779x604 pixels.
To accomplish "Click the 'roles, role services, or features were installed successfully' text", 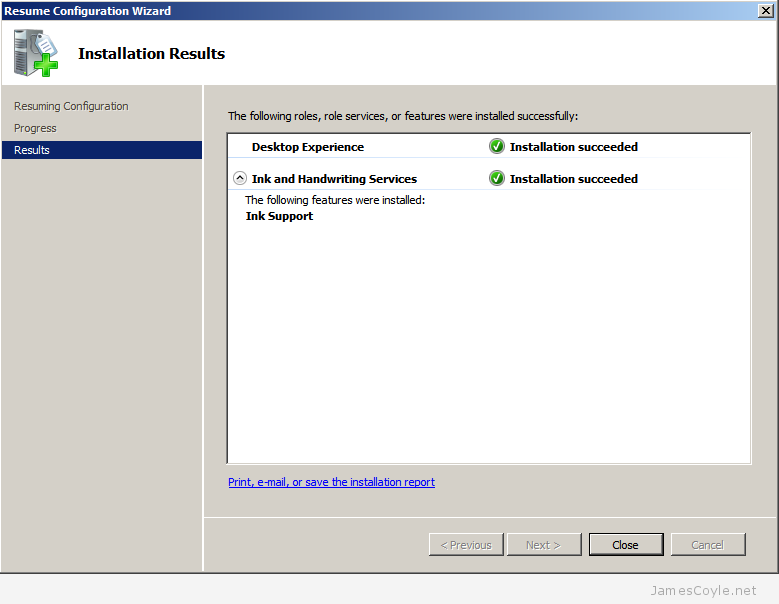I will click(403, 116).
